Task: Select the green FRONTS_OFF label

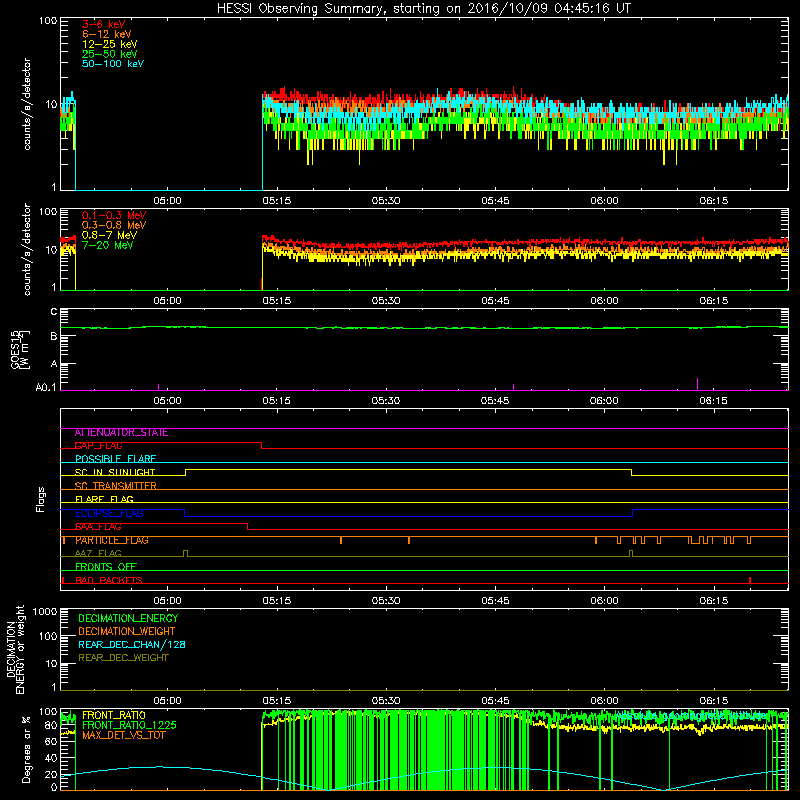Action: coord(106,567)
